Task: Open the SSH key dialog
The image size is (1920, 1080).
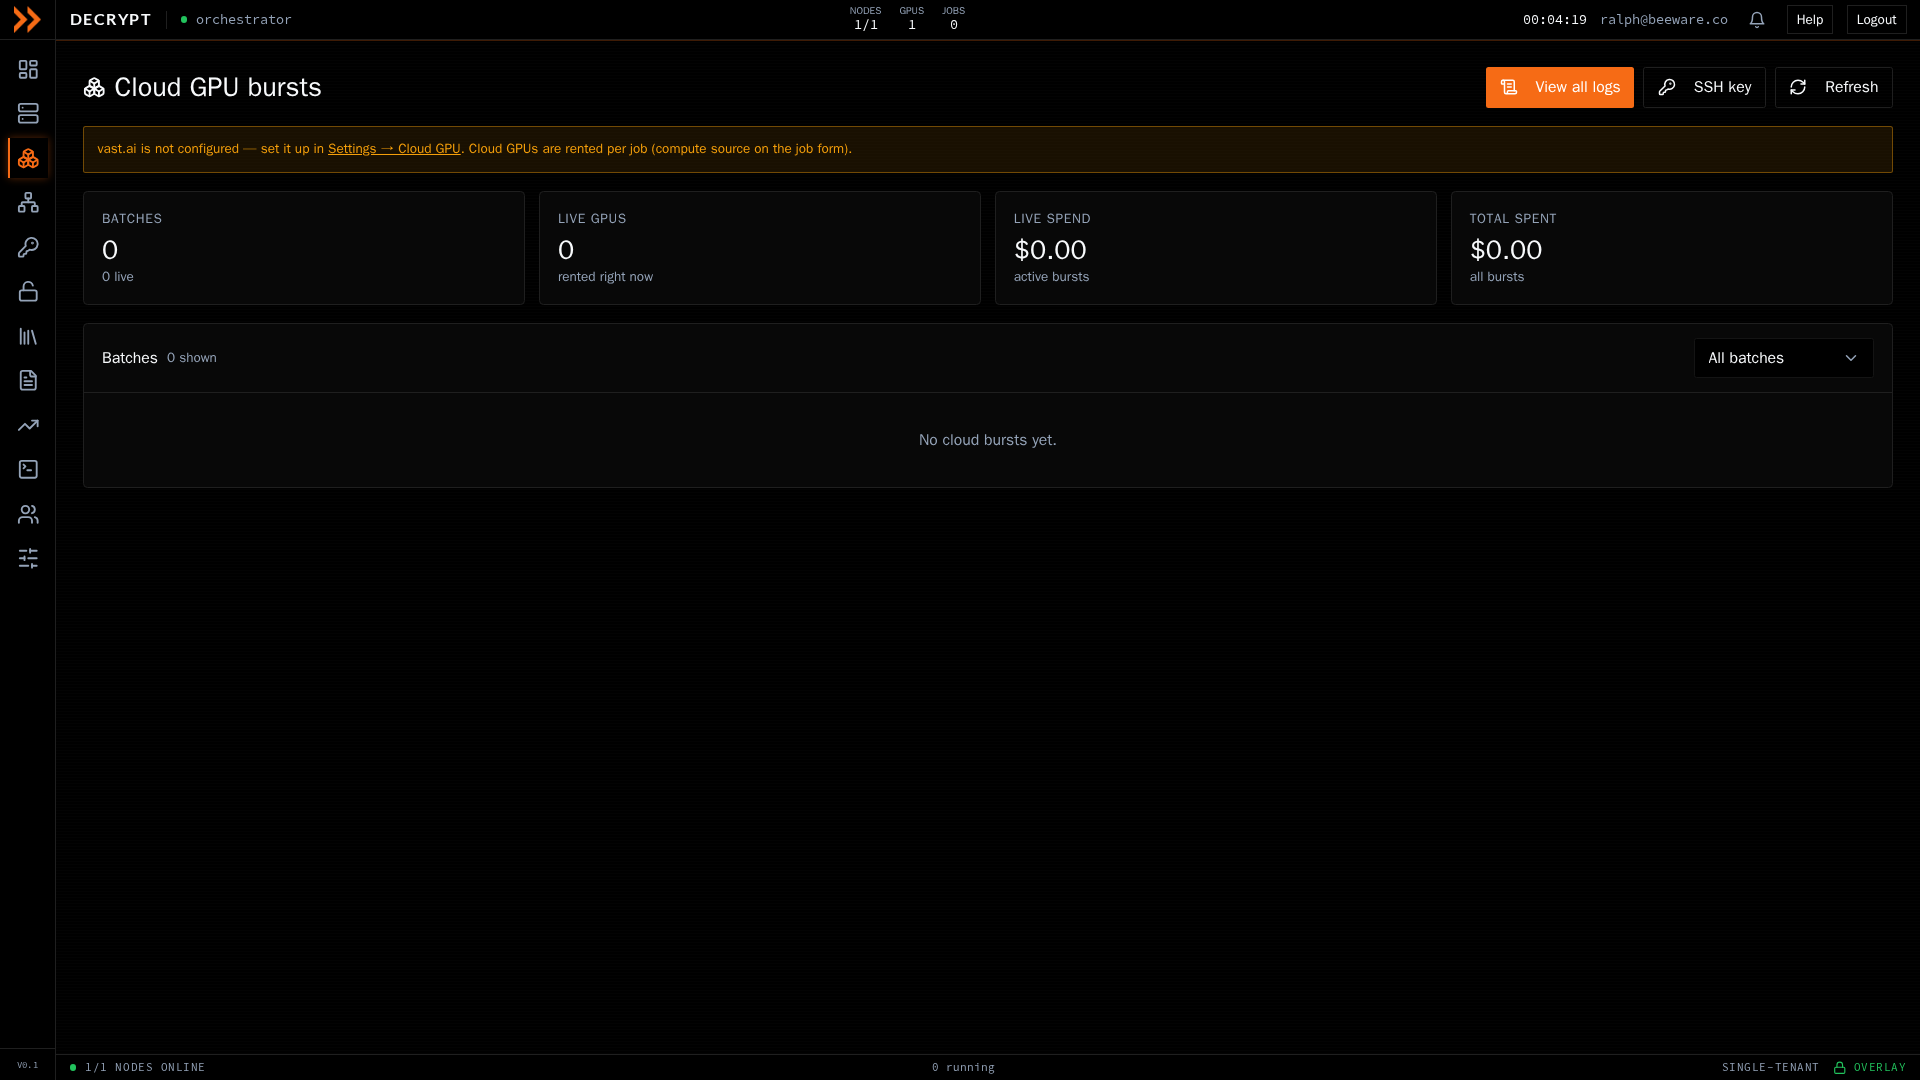Action: pyautogui.click(x=1704, y=87)
